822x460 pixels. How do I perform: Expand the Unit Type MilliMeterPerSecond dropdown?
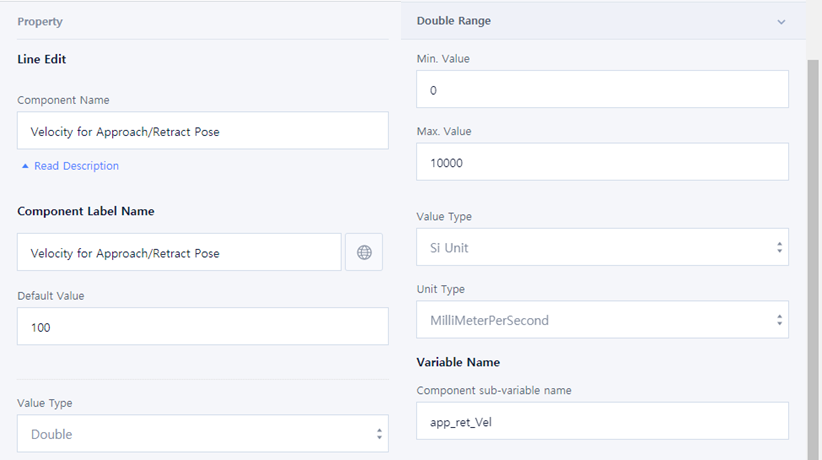point(602,320)
